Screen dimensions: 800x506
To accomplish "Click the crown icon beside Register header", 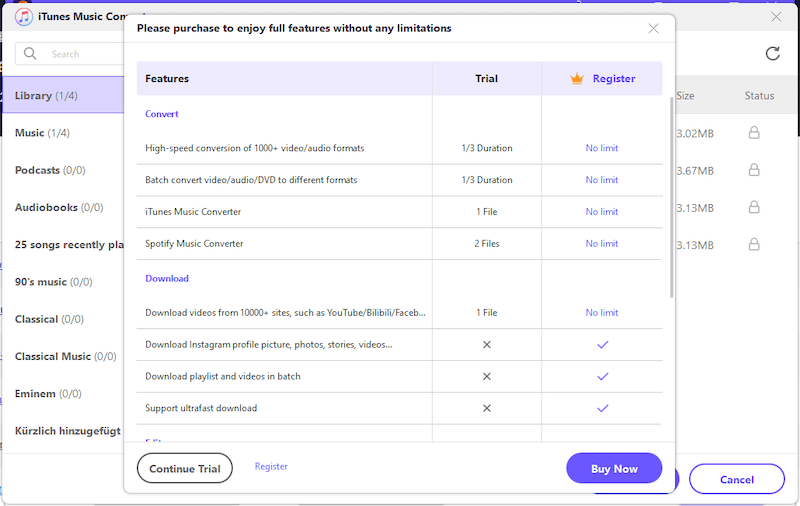I will click(576, 78).
